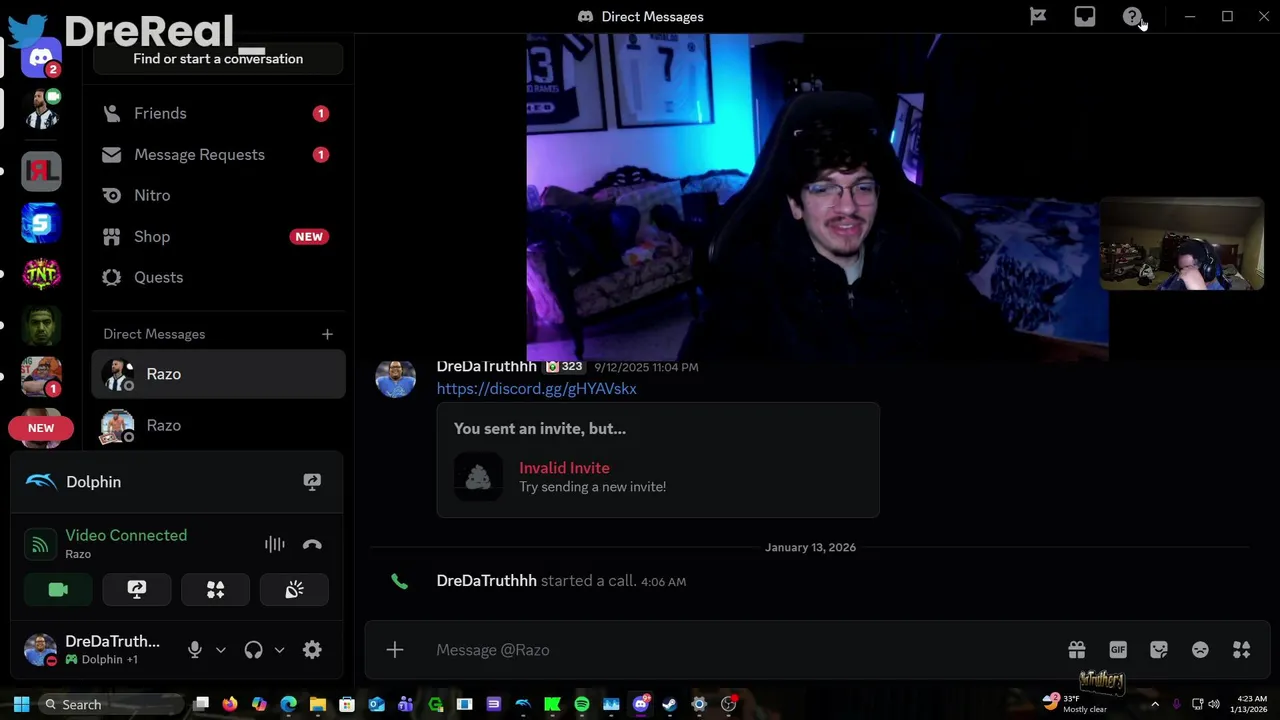This screenshot has height=720, width=1280.
Task: Open the Soundboard button
Action: click(x=294, y=590)
